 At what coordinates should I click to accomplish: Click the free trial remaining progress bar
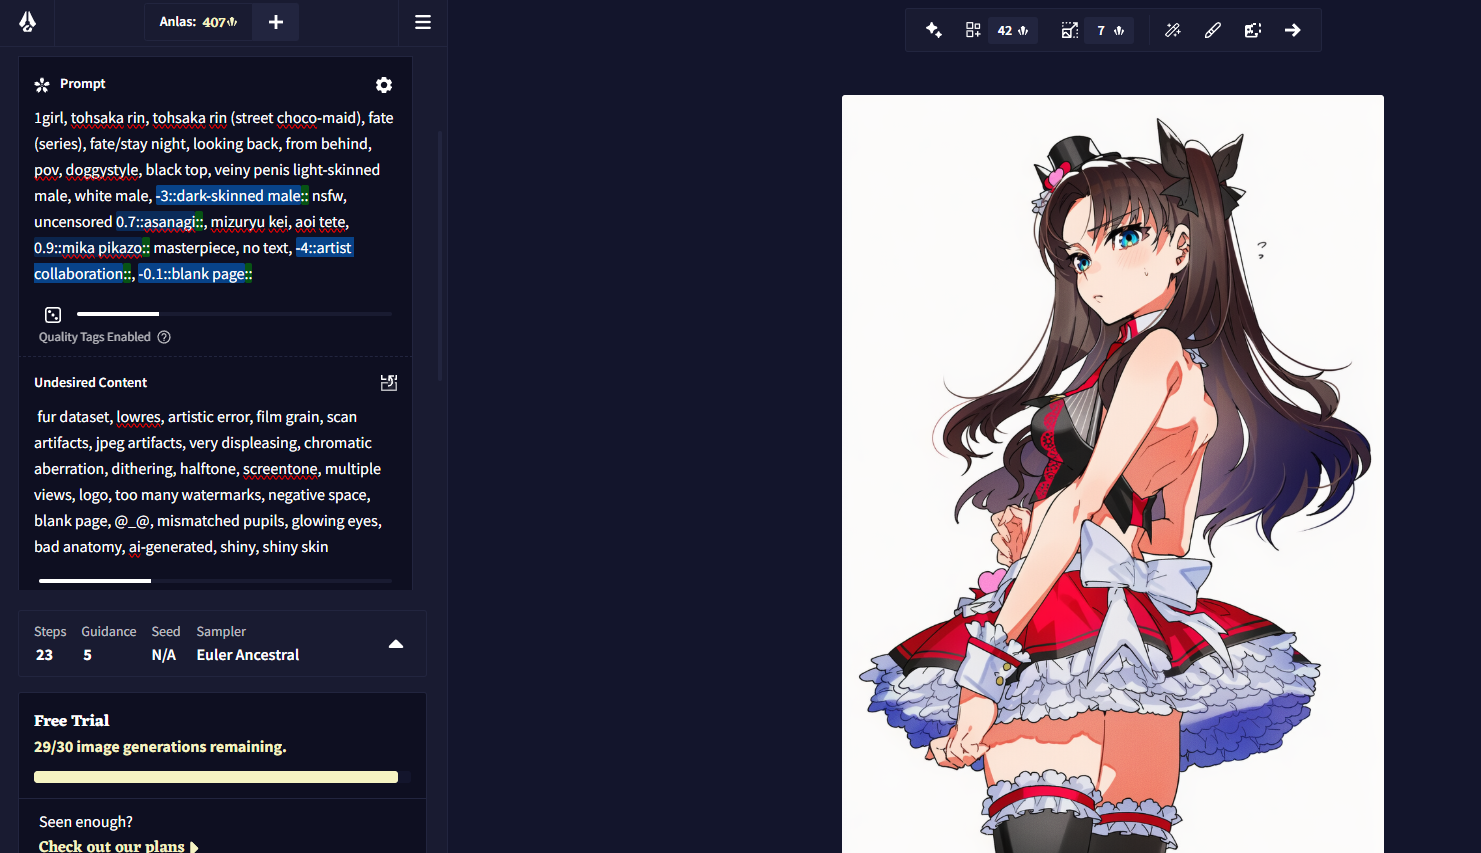pyautogui.click(x=222, y=777)
